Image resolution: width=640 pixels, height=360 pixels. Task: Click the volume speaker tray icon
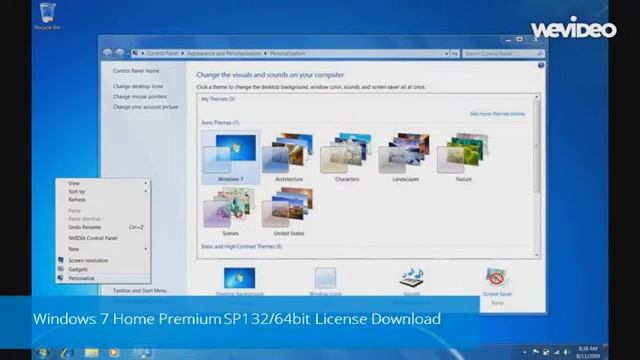point(566,352)
